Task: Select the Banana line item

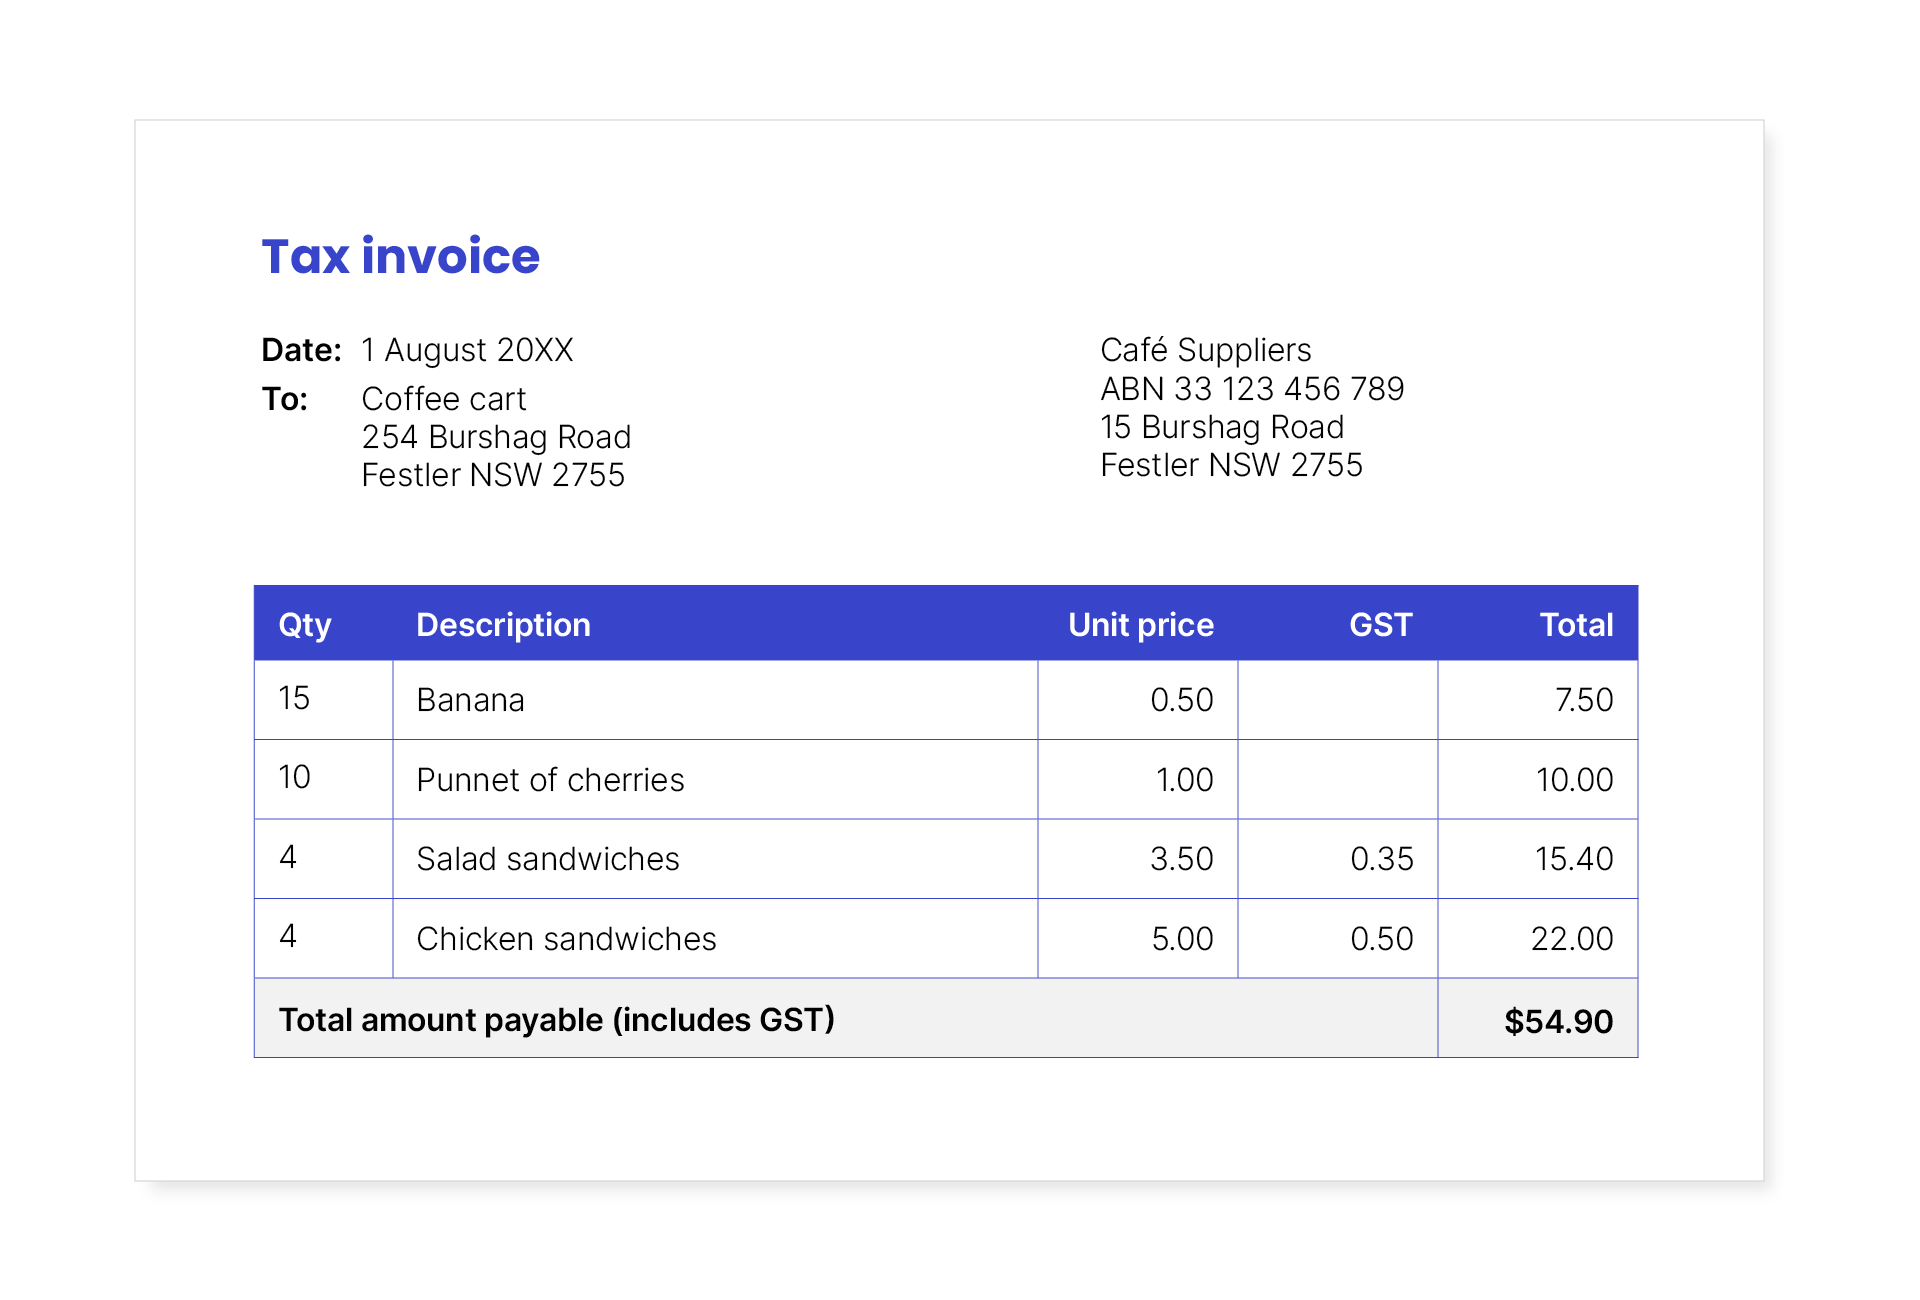Action: coord(470,700)
